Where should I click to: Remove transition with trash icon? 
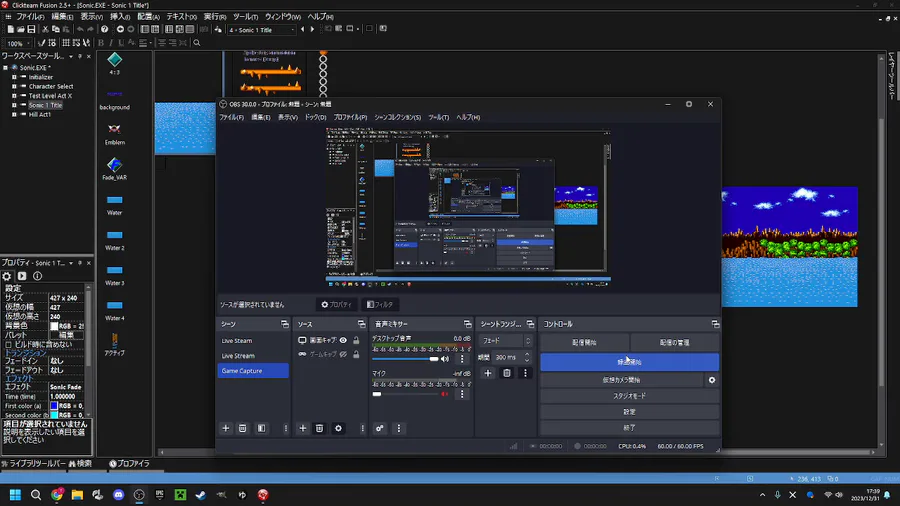click(507, 373)
